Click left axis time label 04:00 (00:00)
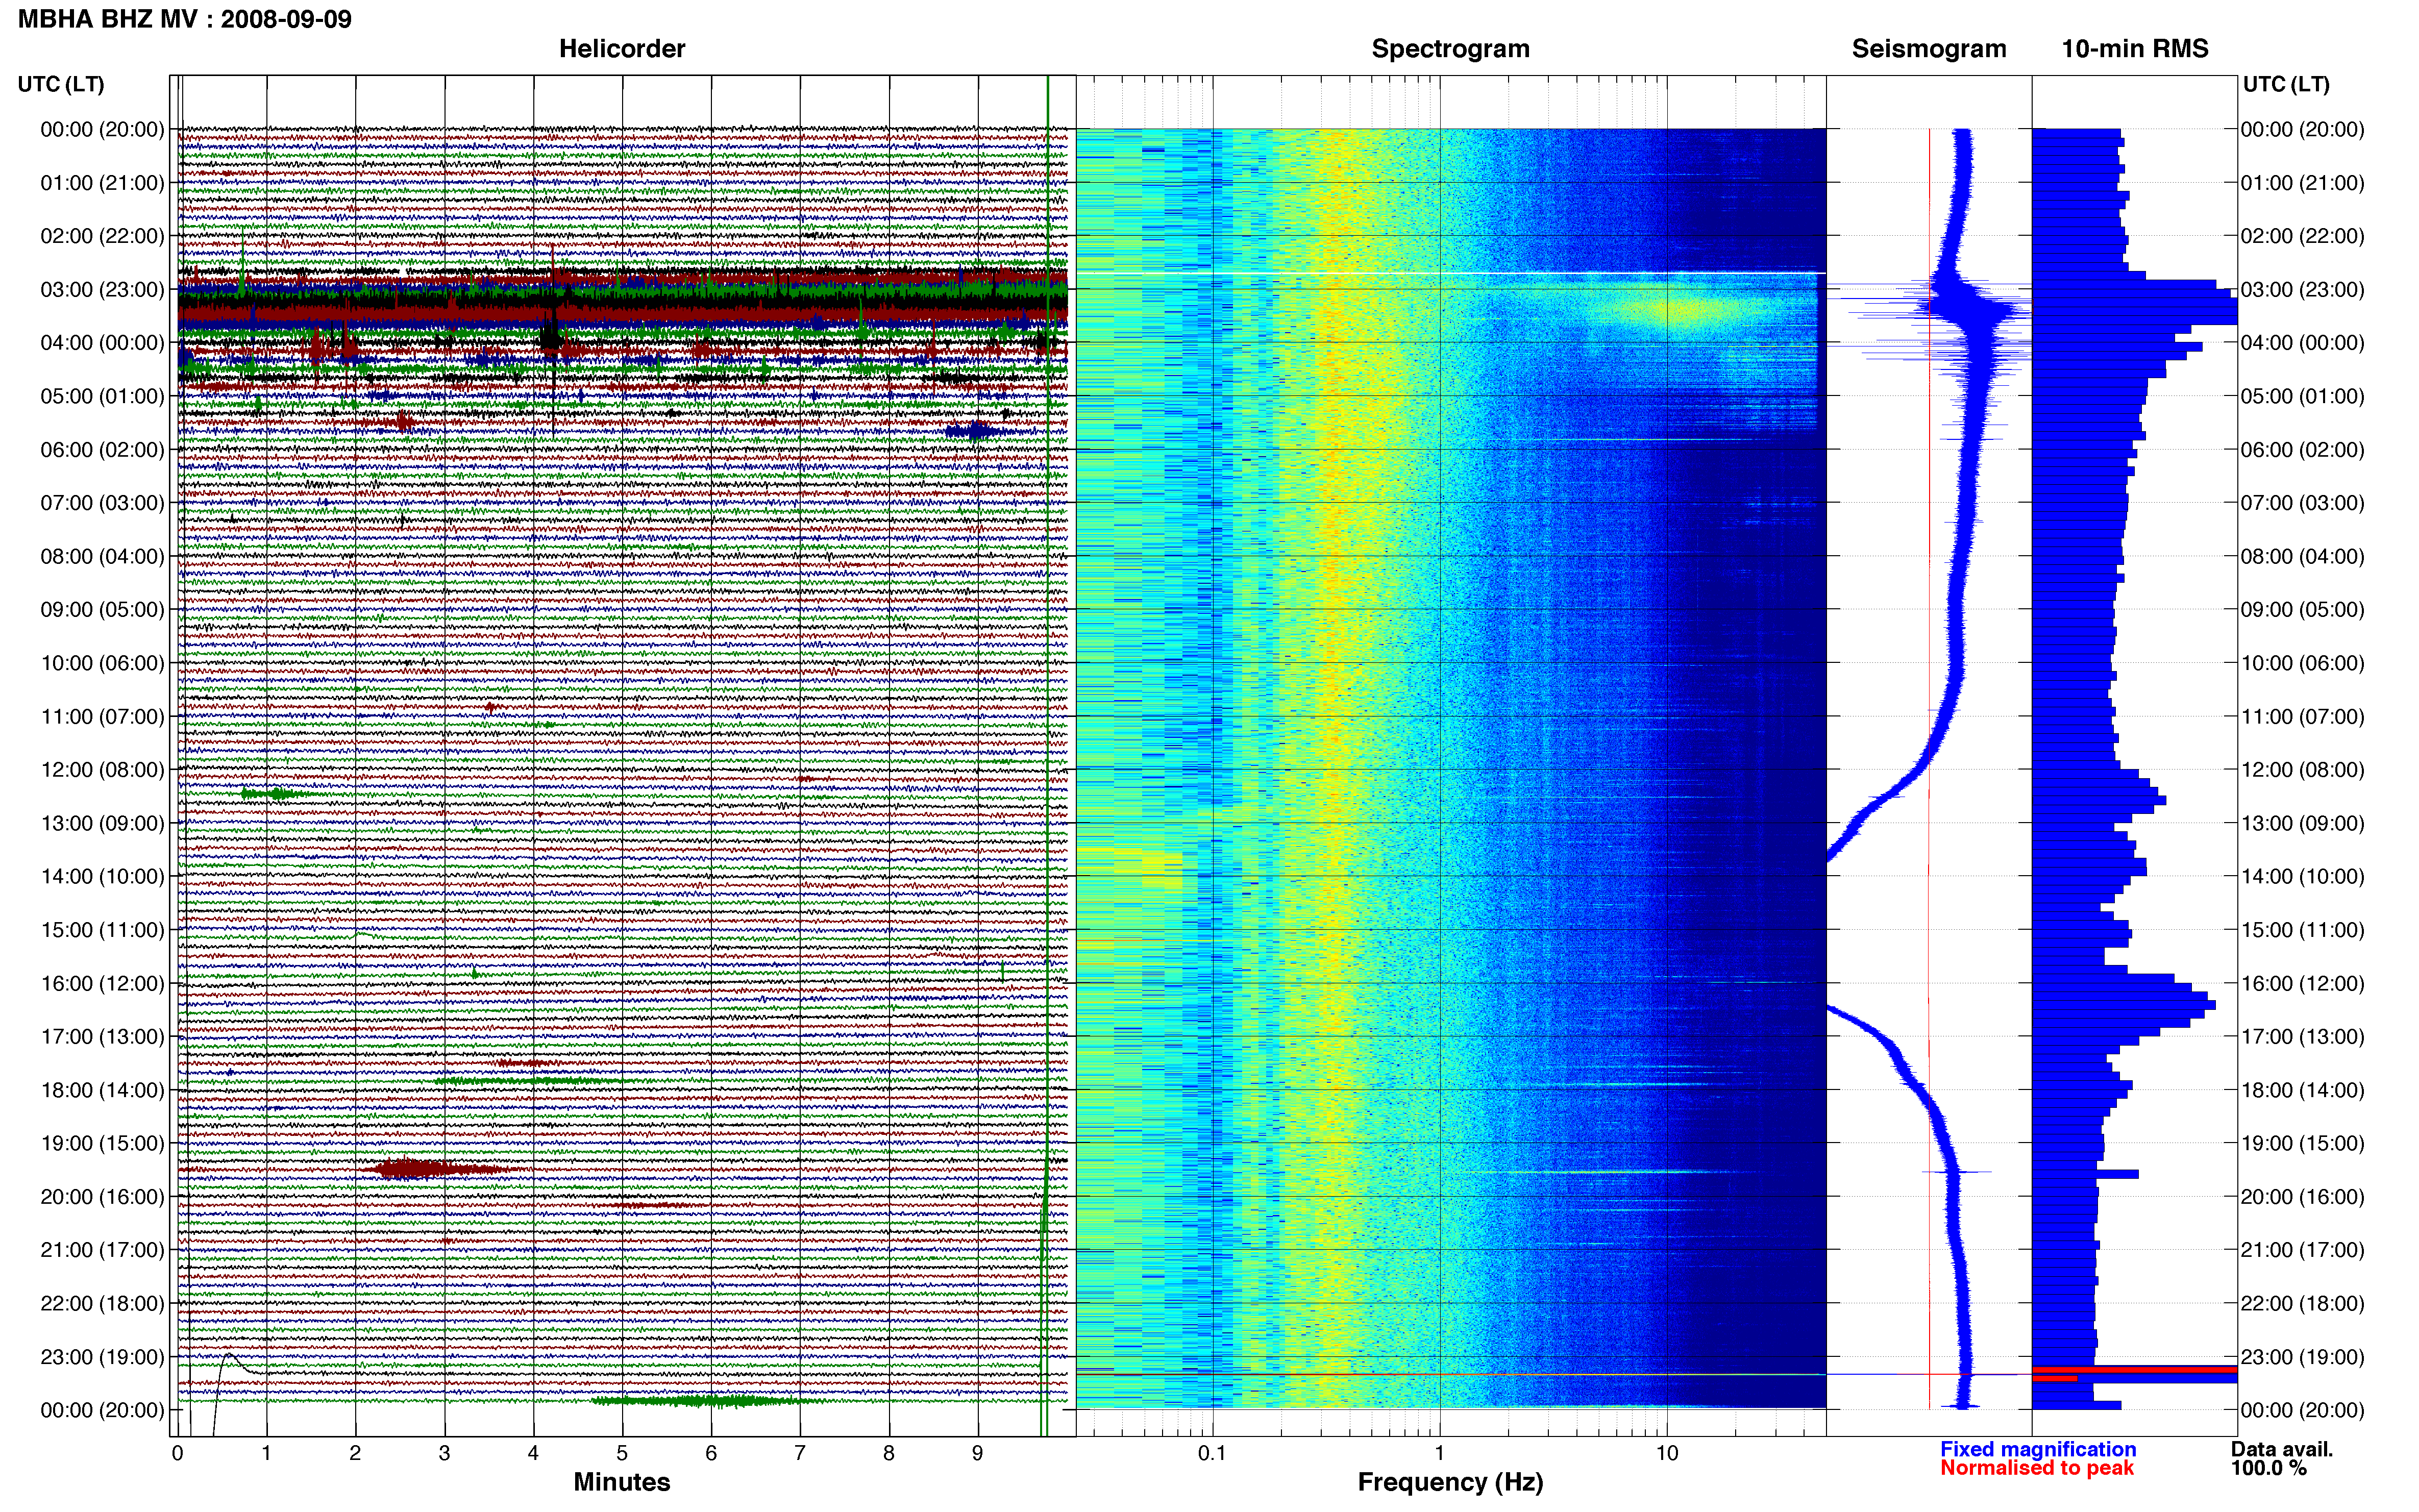 (103, 343)
